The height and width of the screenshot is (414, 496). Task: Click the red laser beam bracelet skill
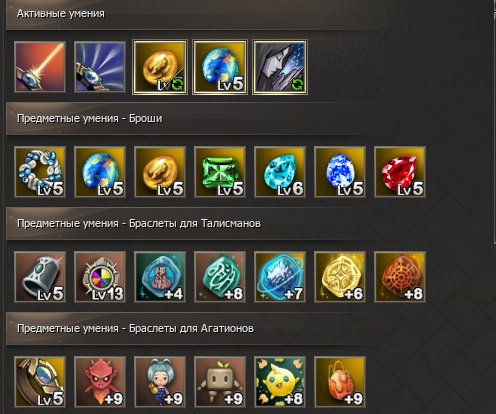[x=40, y=67]
